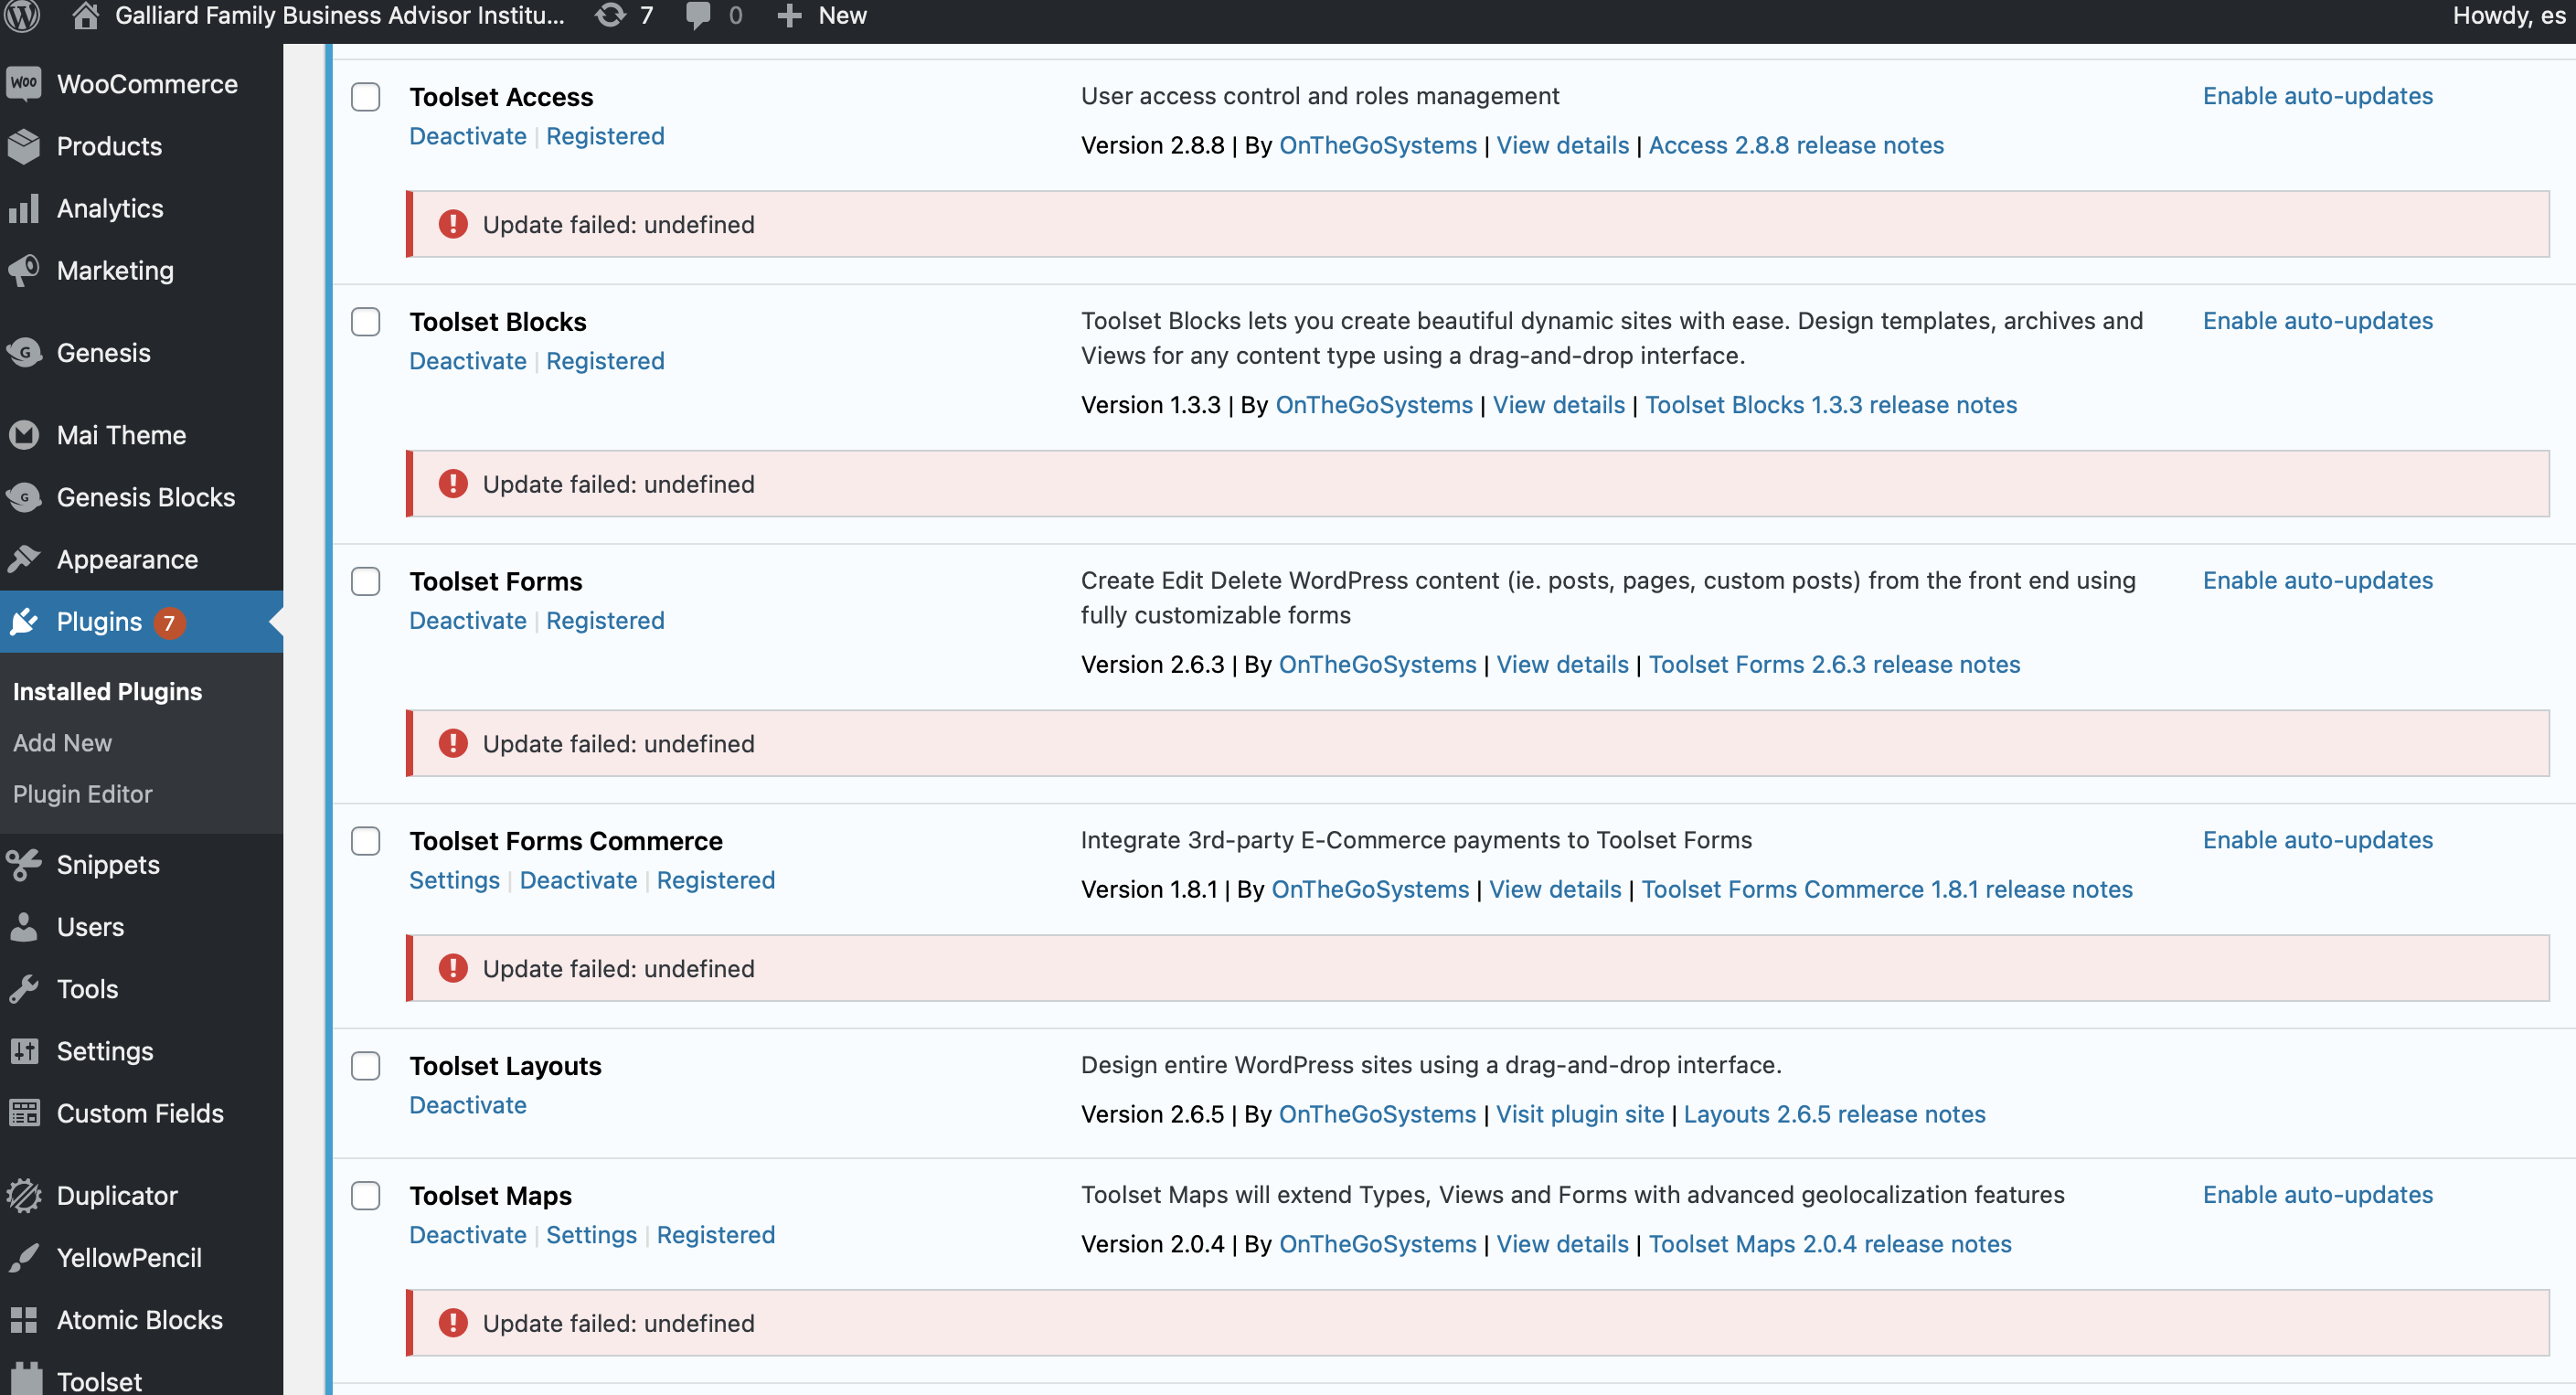Screen dimensions: 2576x1395
Task: Select the Toolset Blocks checkbox
Action: [365, 322]
